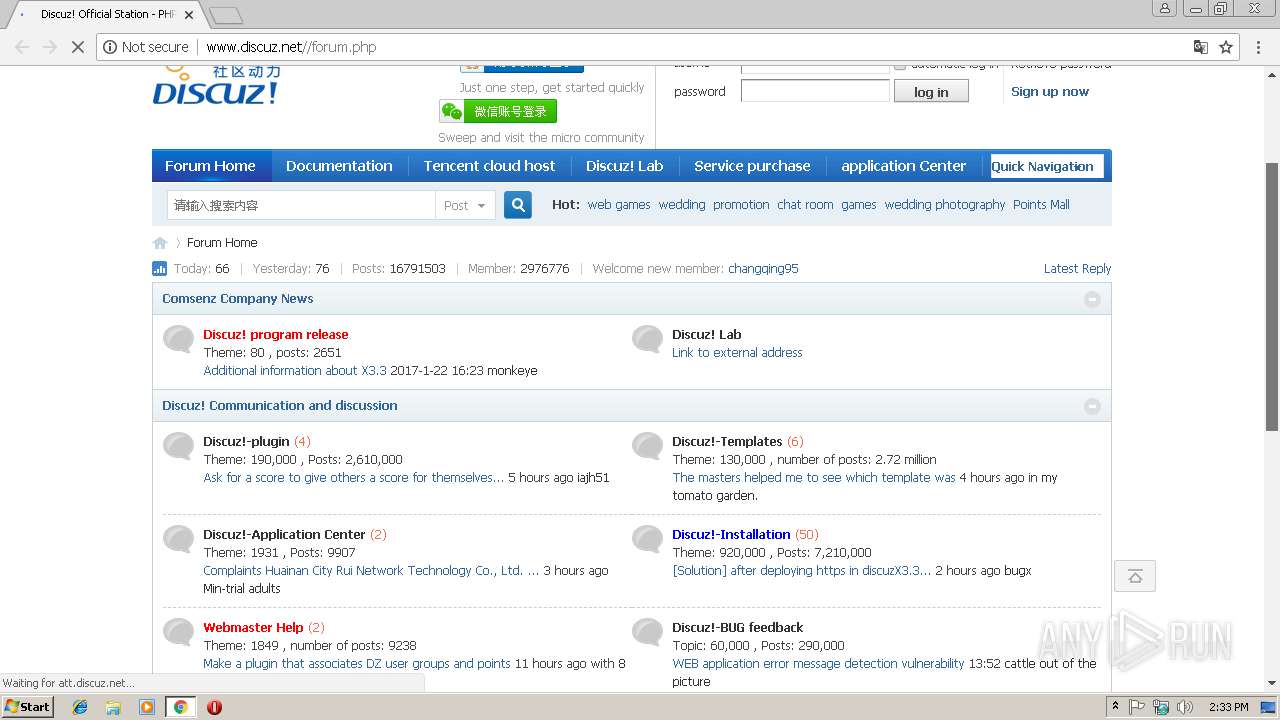Screen dimensions: 1280x720
Task: Bookmark this page with the star
Action: point(1226,47)
